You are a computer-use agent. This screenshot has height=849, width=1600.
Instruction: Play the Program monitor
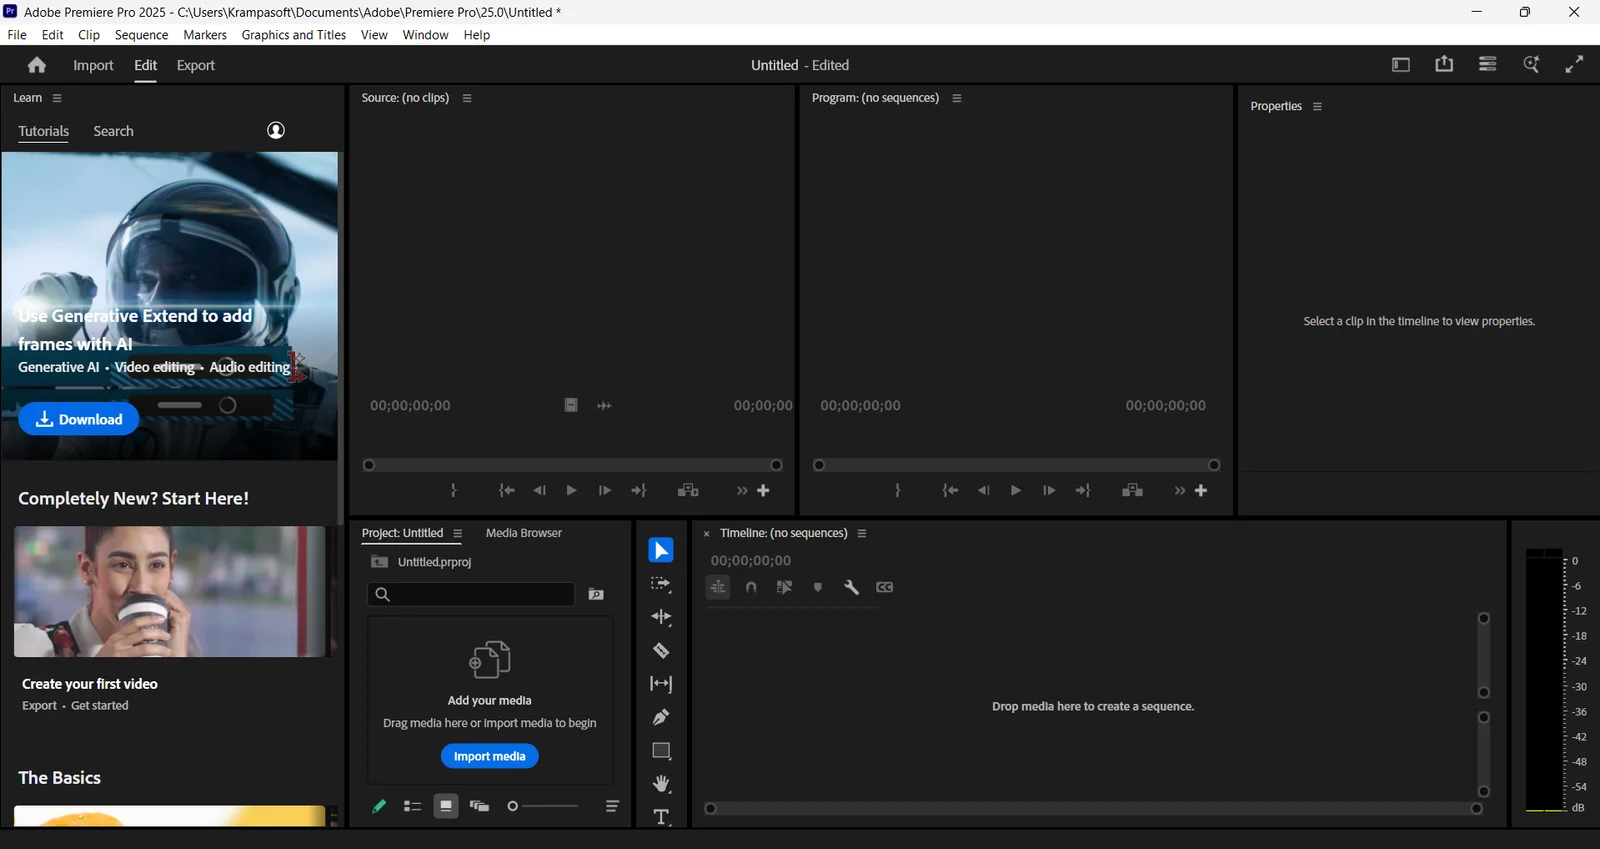(x=1015, y=491)
